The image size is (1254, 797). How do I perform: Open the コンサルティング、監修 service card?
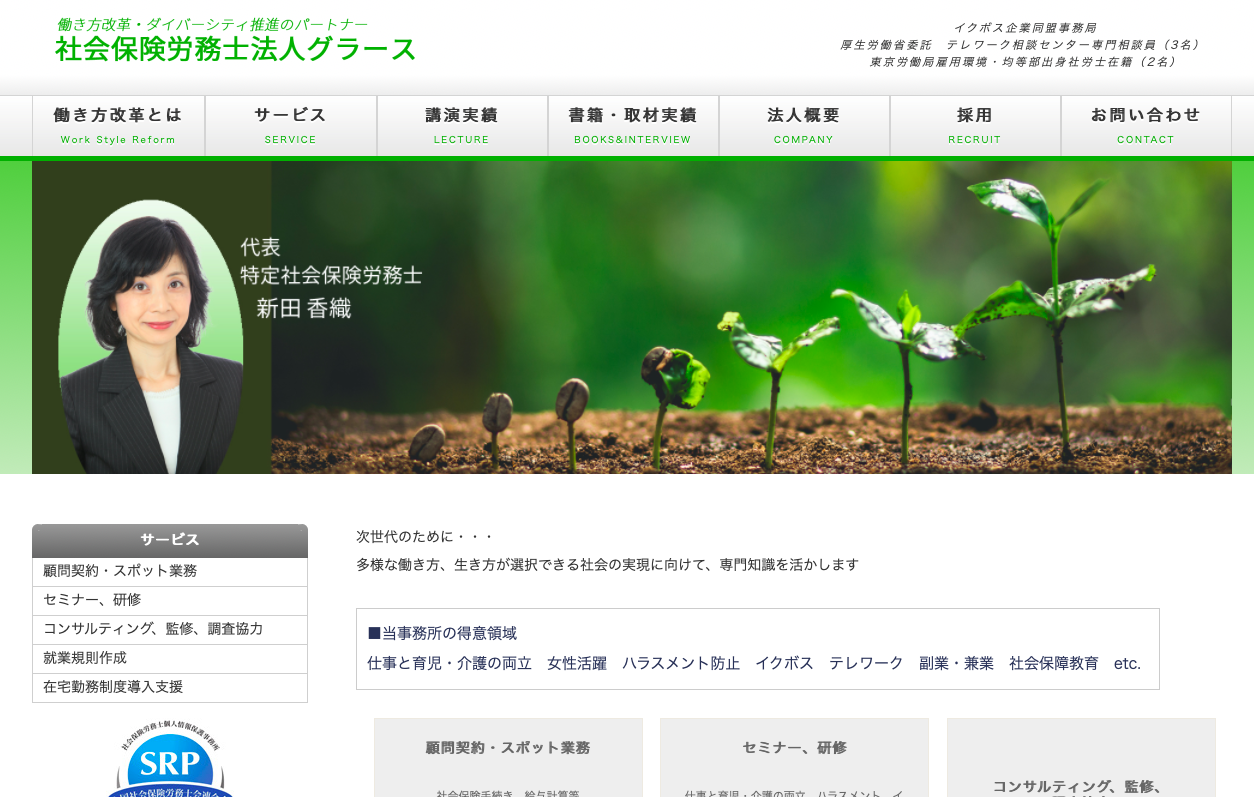coord(1081,758)
